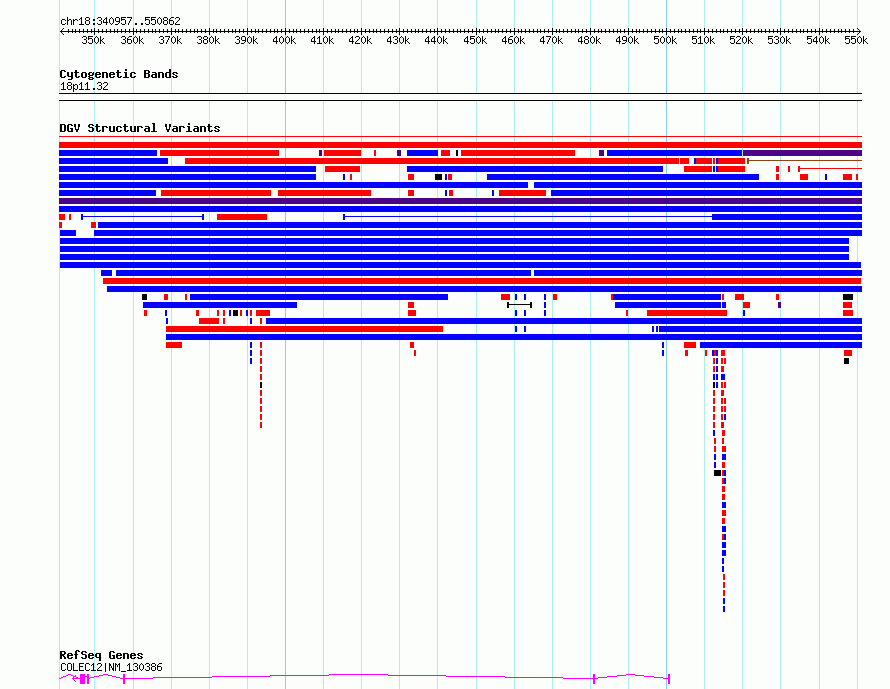Click the 18p11.32 band label
This screenshot has width=890, height=689.
(84, 87)
